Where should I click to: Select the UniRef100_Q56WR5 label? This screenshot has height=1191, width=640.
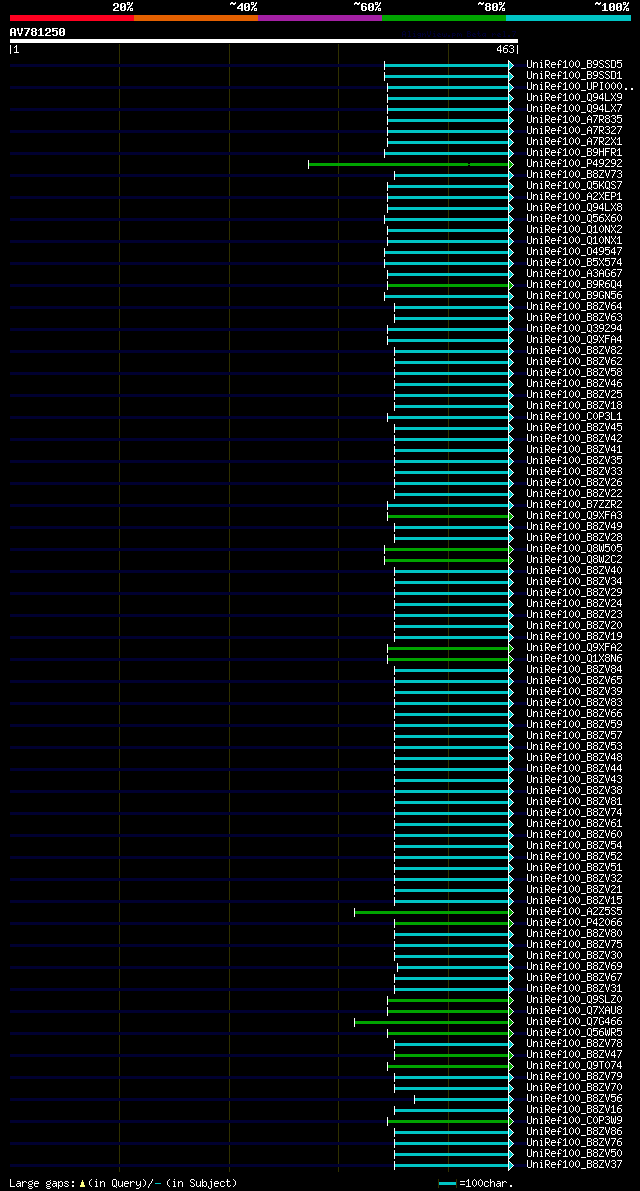pos(574,1034)
